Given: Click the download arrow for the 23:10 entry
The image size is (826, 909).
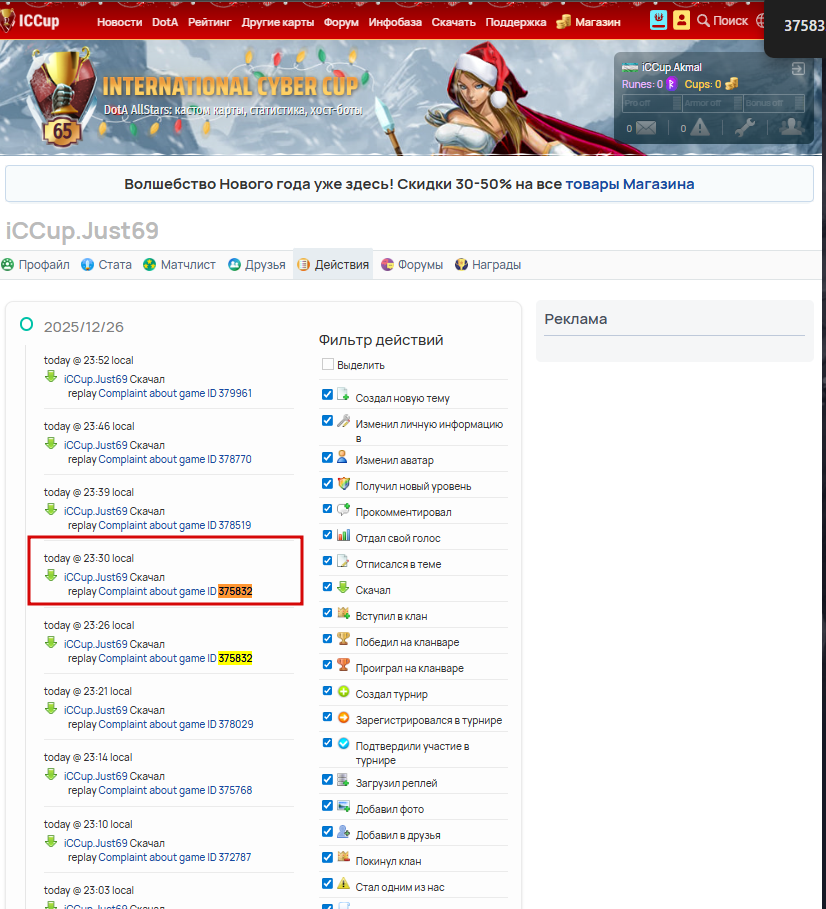Looking at the screenshot, I should pos(51,841).
